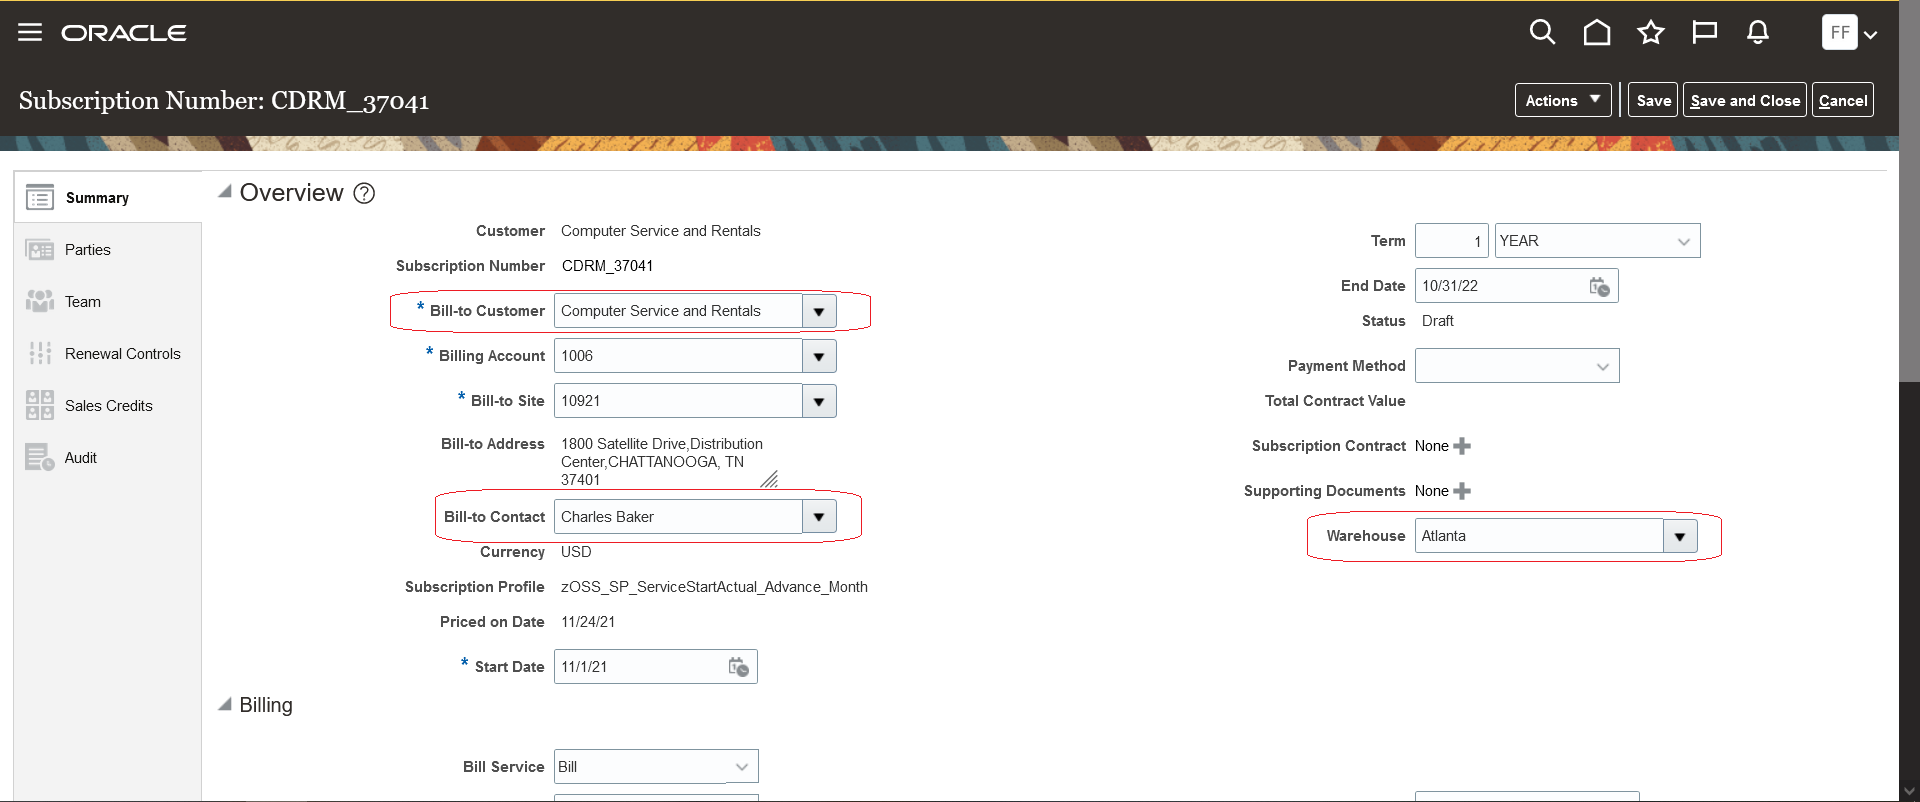
Task: Switch to the Team tab
Action: pos(108,302)
